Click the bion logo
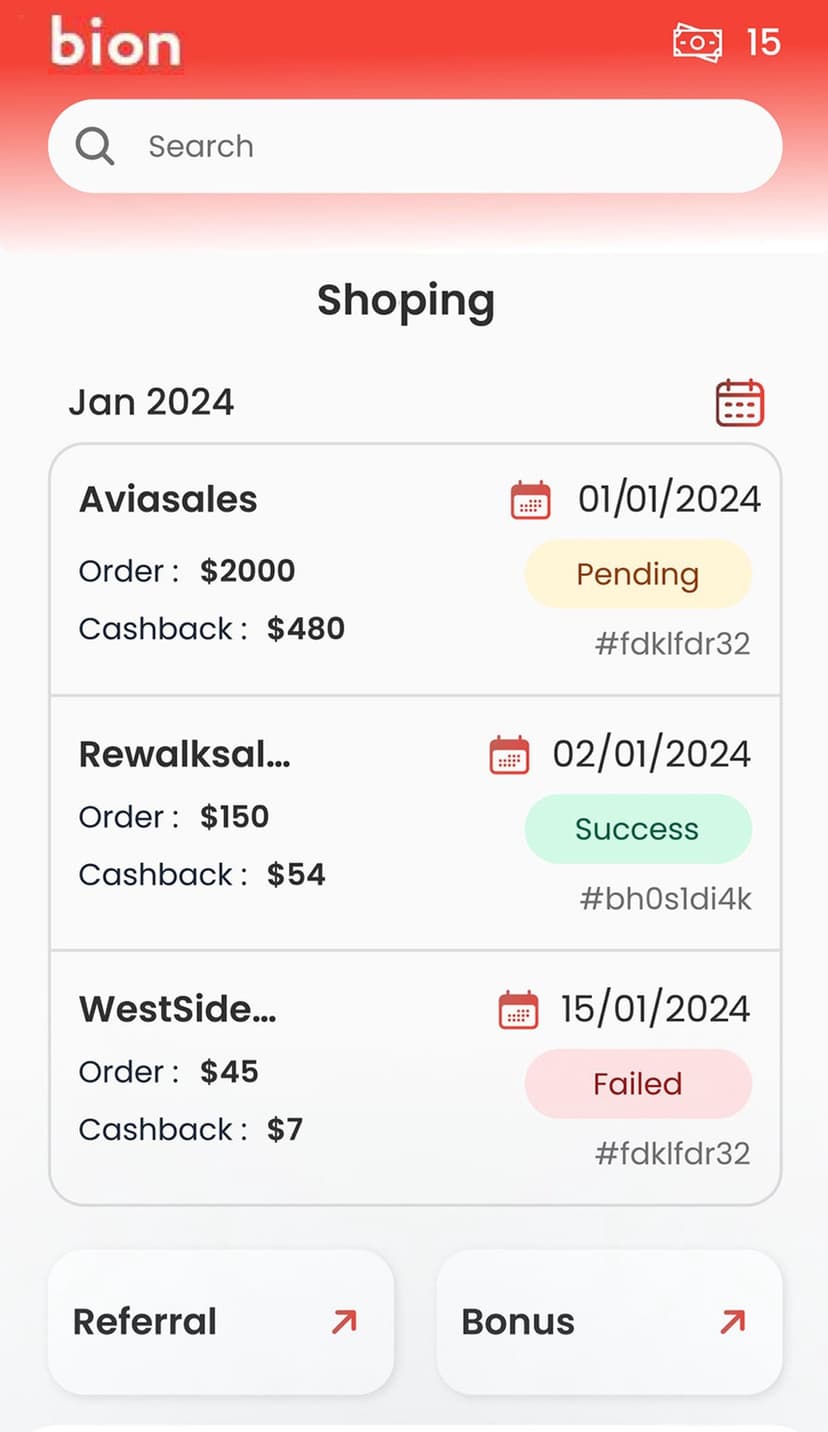This screenshot has height=1432, width=828. pyautogui.click(x=116, y=43)
